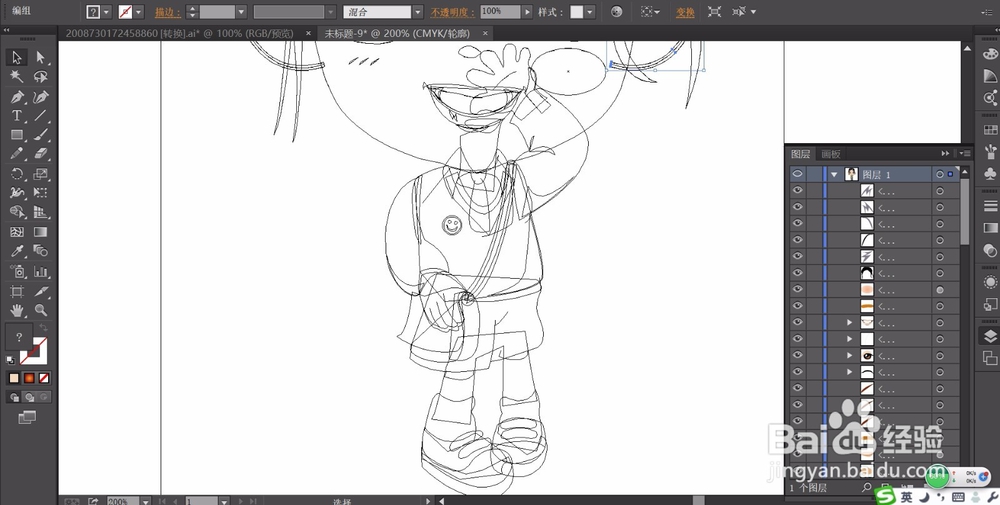1000x505 pixels.
Task: Select the Rectangle tool
Action: 17,135
